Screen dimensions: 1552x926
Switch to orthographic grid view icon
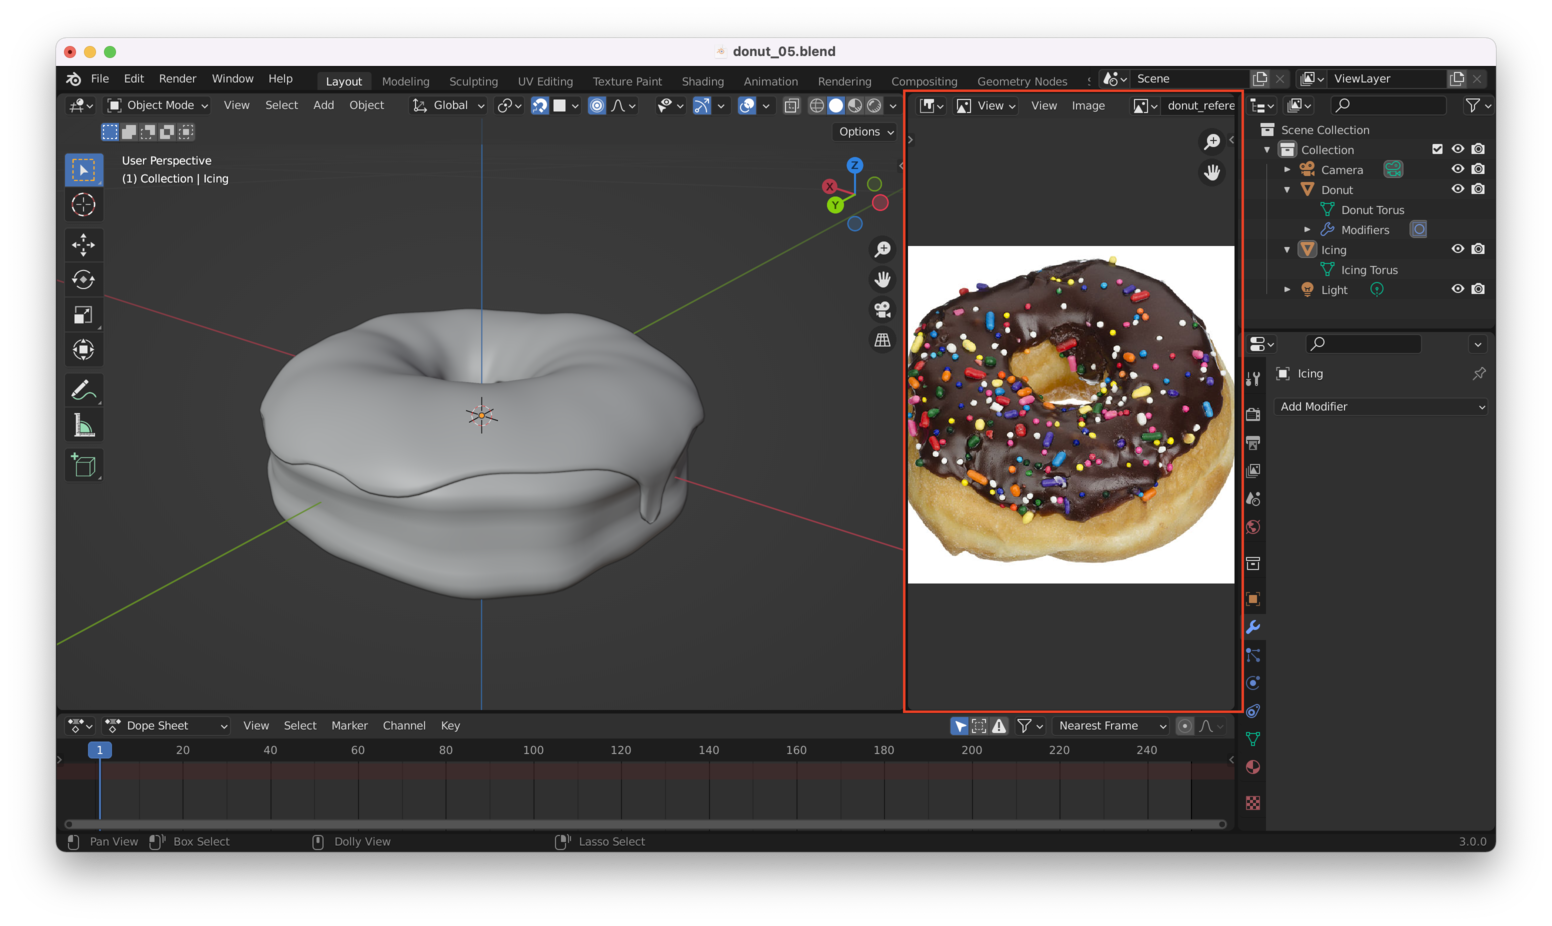pos(882,340)
